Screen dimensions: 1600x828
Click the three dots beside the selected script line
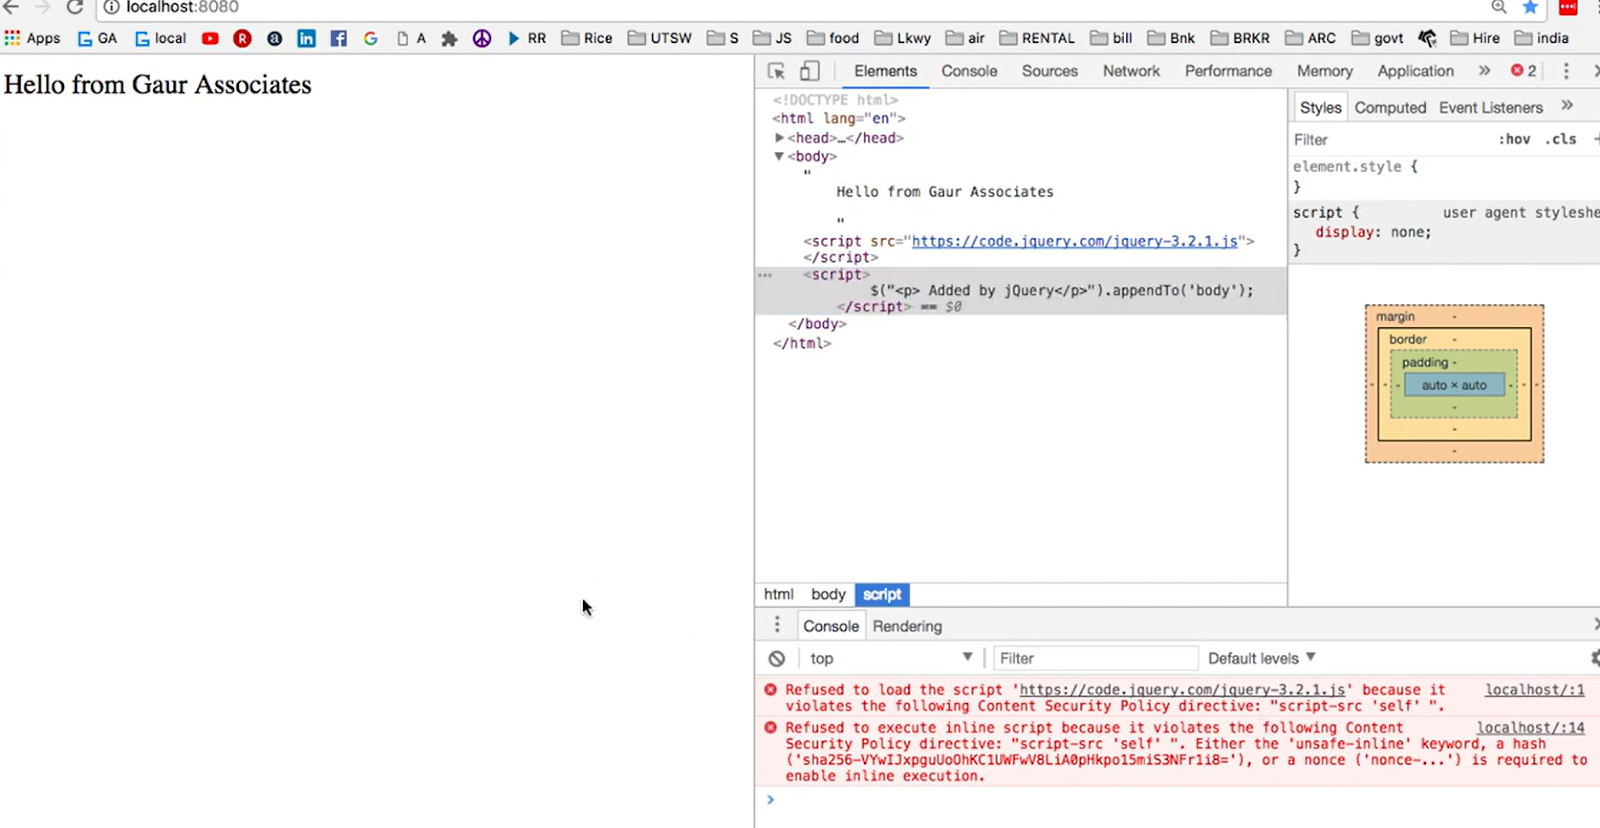pyautogui.click(x=765, y=274)
